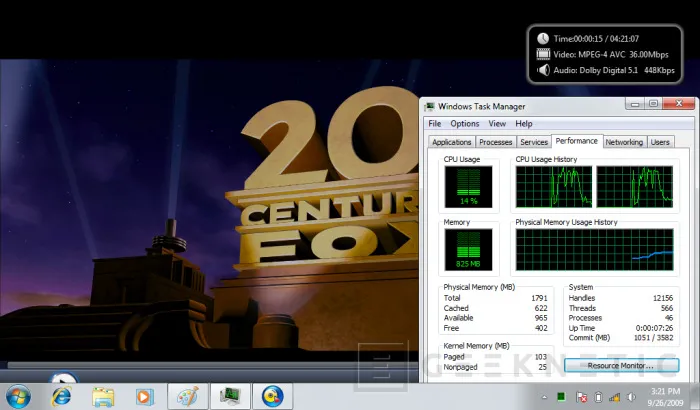The width and height of the screenshot is (700, 410).
Task: Click the Cached memory value 622
Action: (x=541, y=308)
